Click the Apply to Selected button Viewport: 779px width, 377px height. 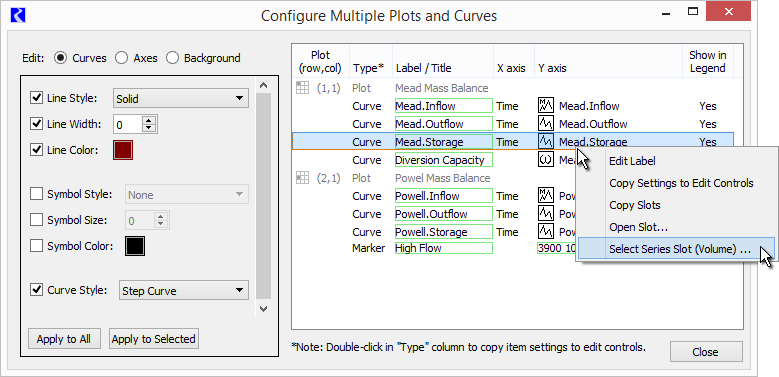(x=154, y=339)
